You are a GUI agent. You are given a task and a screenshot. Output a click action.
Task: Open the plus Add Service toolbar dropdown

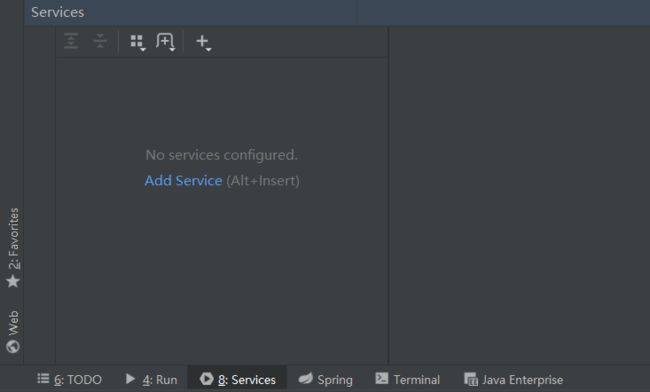pyautogui.click(x=203, y=42)
